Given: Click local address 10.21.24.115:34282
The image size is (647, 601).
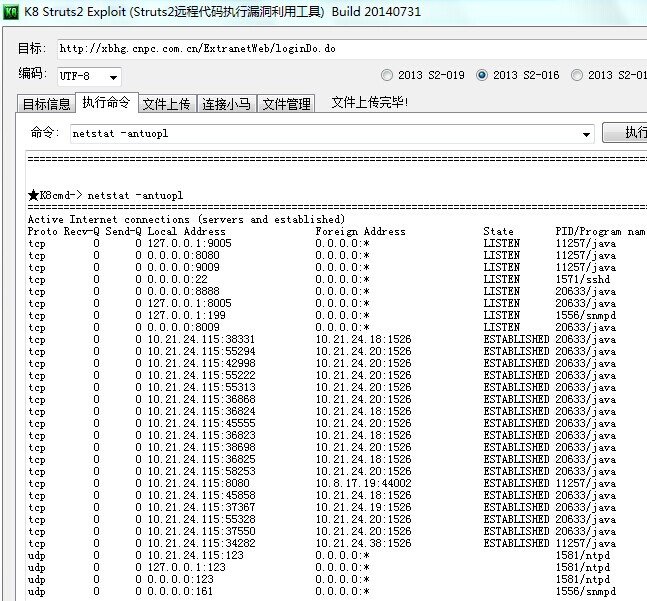Looking at the screenshot, I should (201, 543).
